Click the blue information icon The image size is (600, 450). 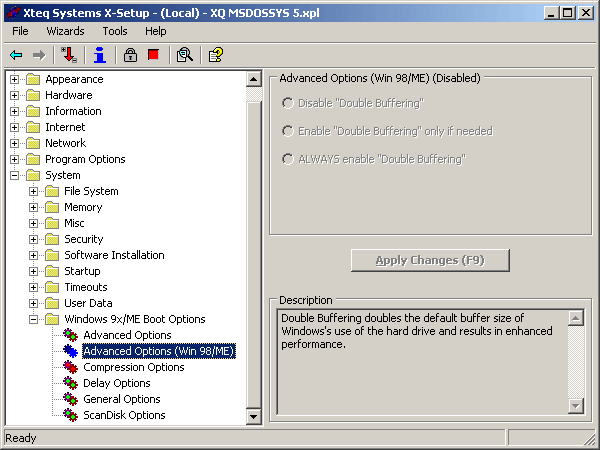(100, 55)
